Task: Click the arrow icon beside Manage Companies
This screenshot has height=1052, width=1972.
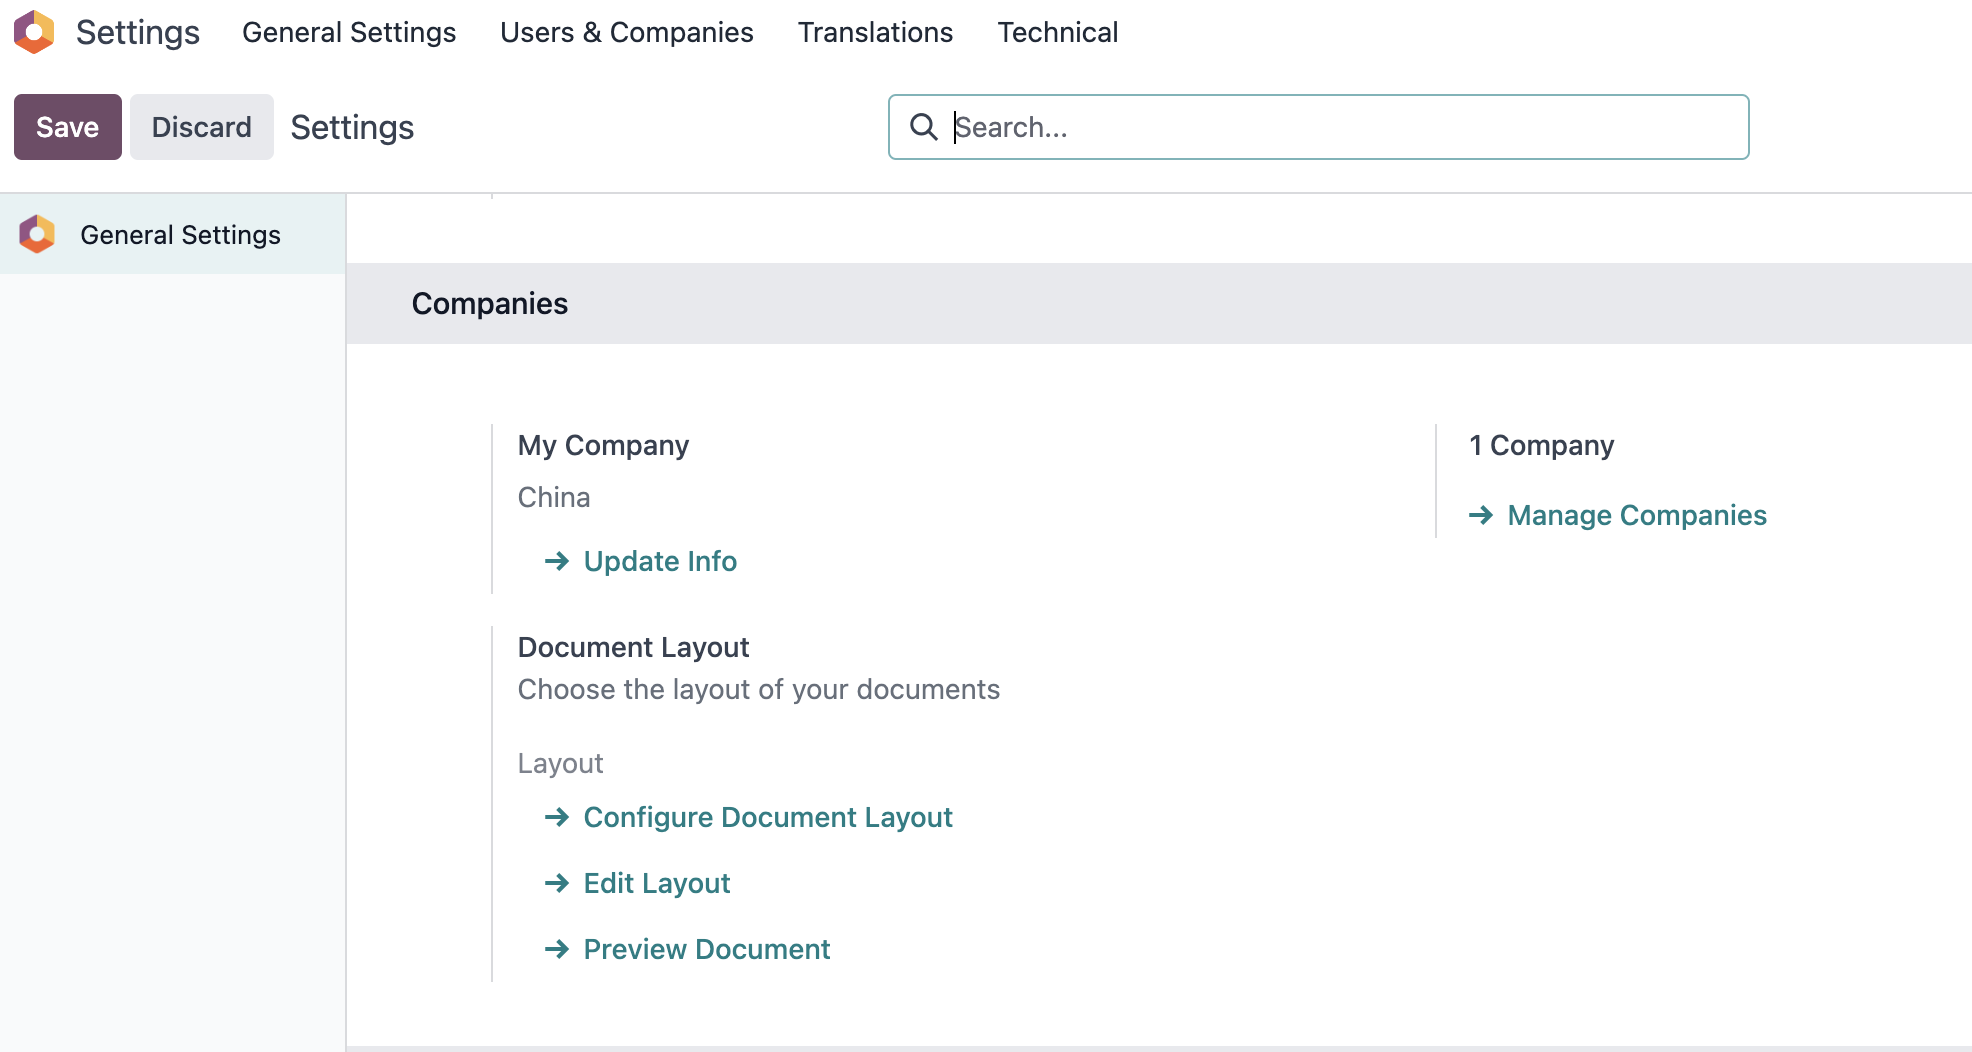Action: (1481, 515)
